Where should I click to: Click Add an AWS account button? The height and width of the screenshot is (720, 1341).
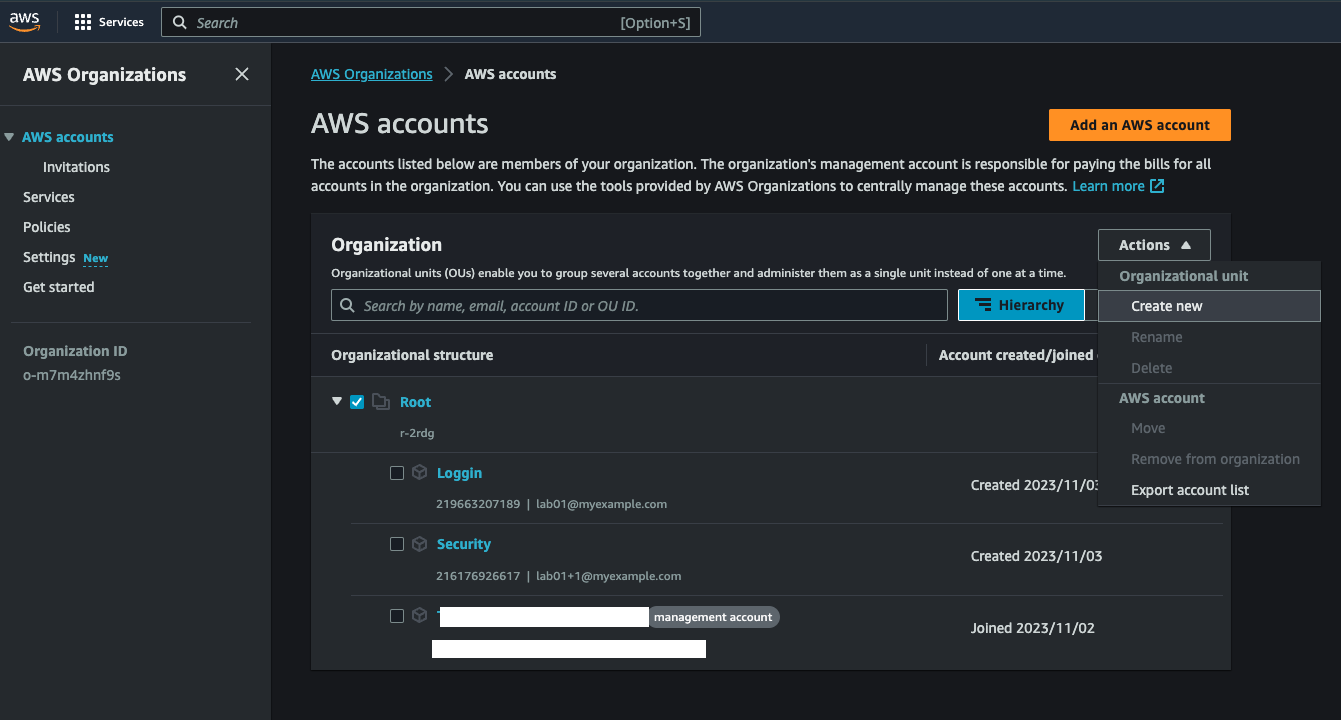pos(1139,125)
